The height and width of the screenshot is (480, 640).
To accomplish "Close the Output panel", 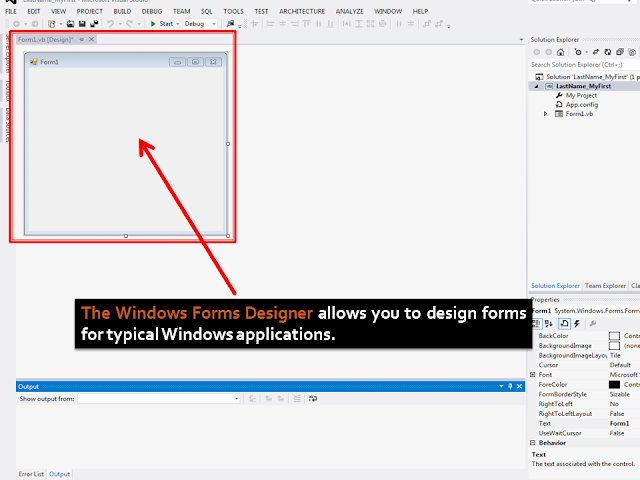I will 519,386.
